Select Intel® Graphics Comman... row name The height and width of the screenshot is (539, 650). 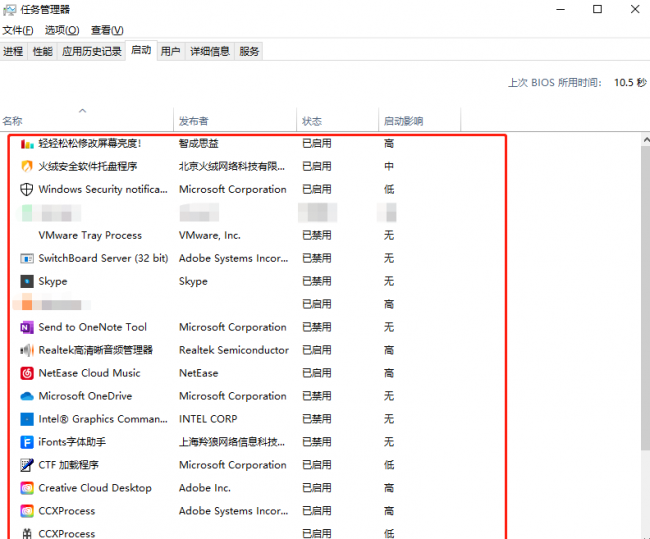tap(103, 419)
